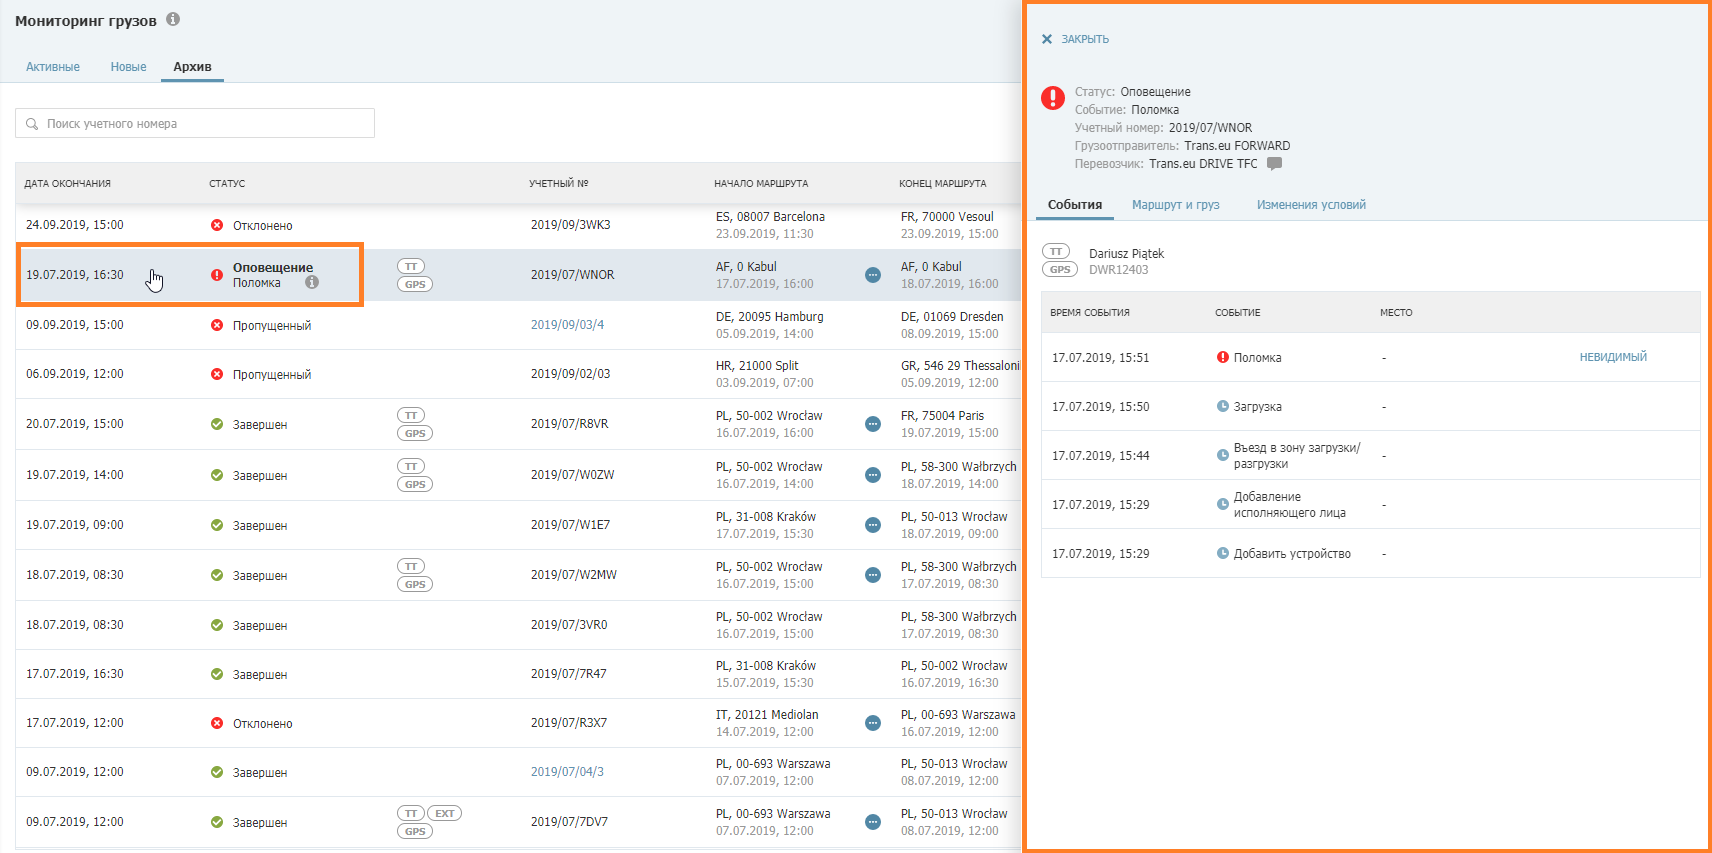Click the Поиск учетного номера search field
Image resolution: width=1712 pixels, height=853 pixels.
click(x=195, y=123)
